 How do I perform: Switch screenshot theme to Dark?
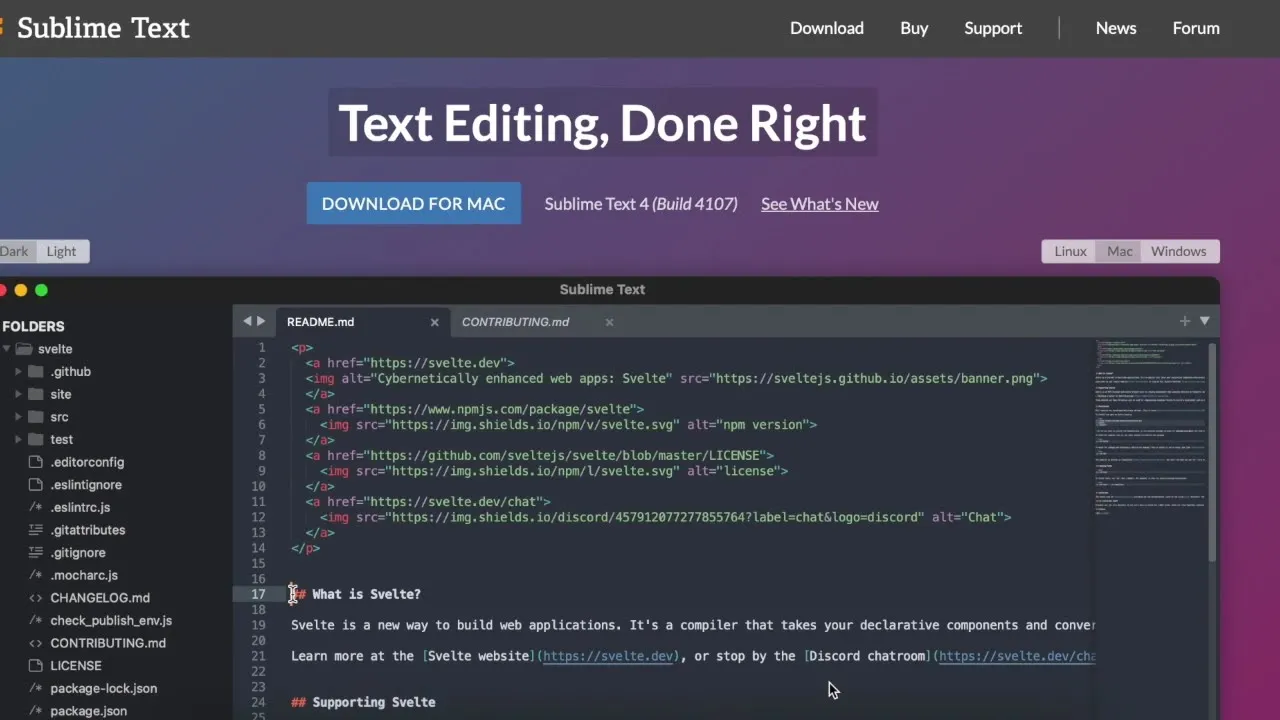point(16,251)
